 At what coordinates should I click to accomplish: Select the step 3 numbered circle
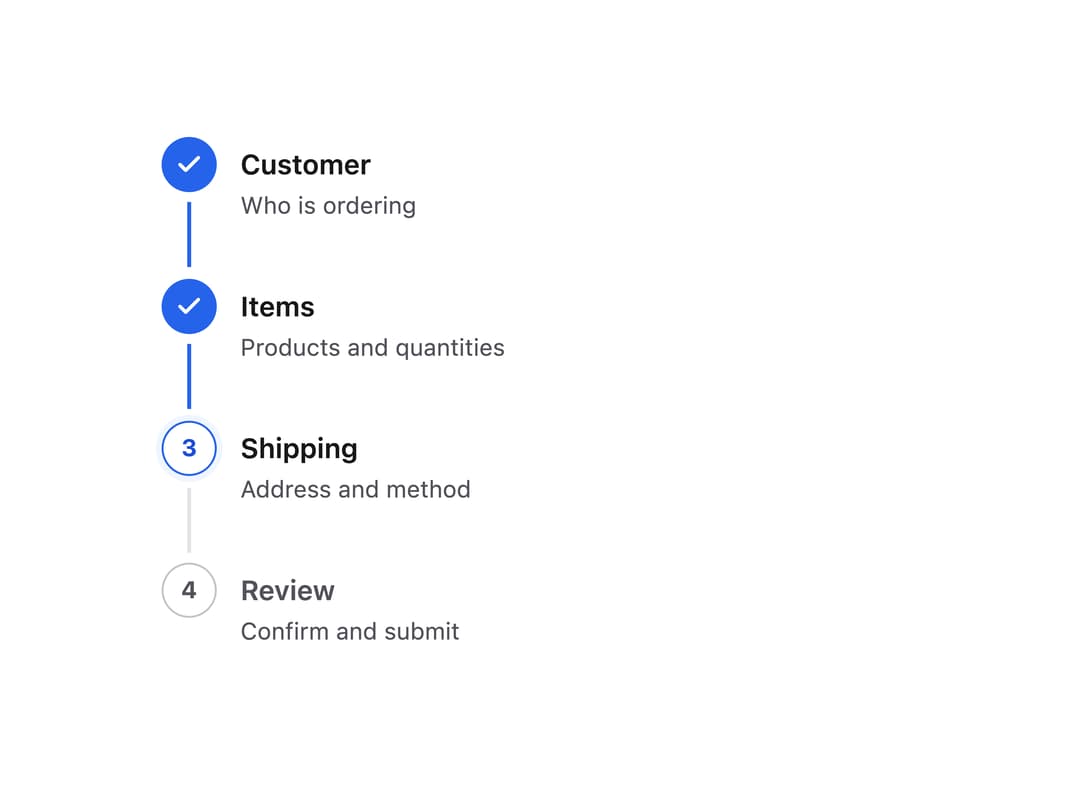click(189, 448)
